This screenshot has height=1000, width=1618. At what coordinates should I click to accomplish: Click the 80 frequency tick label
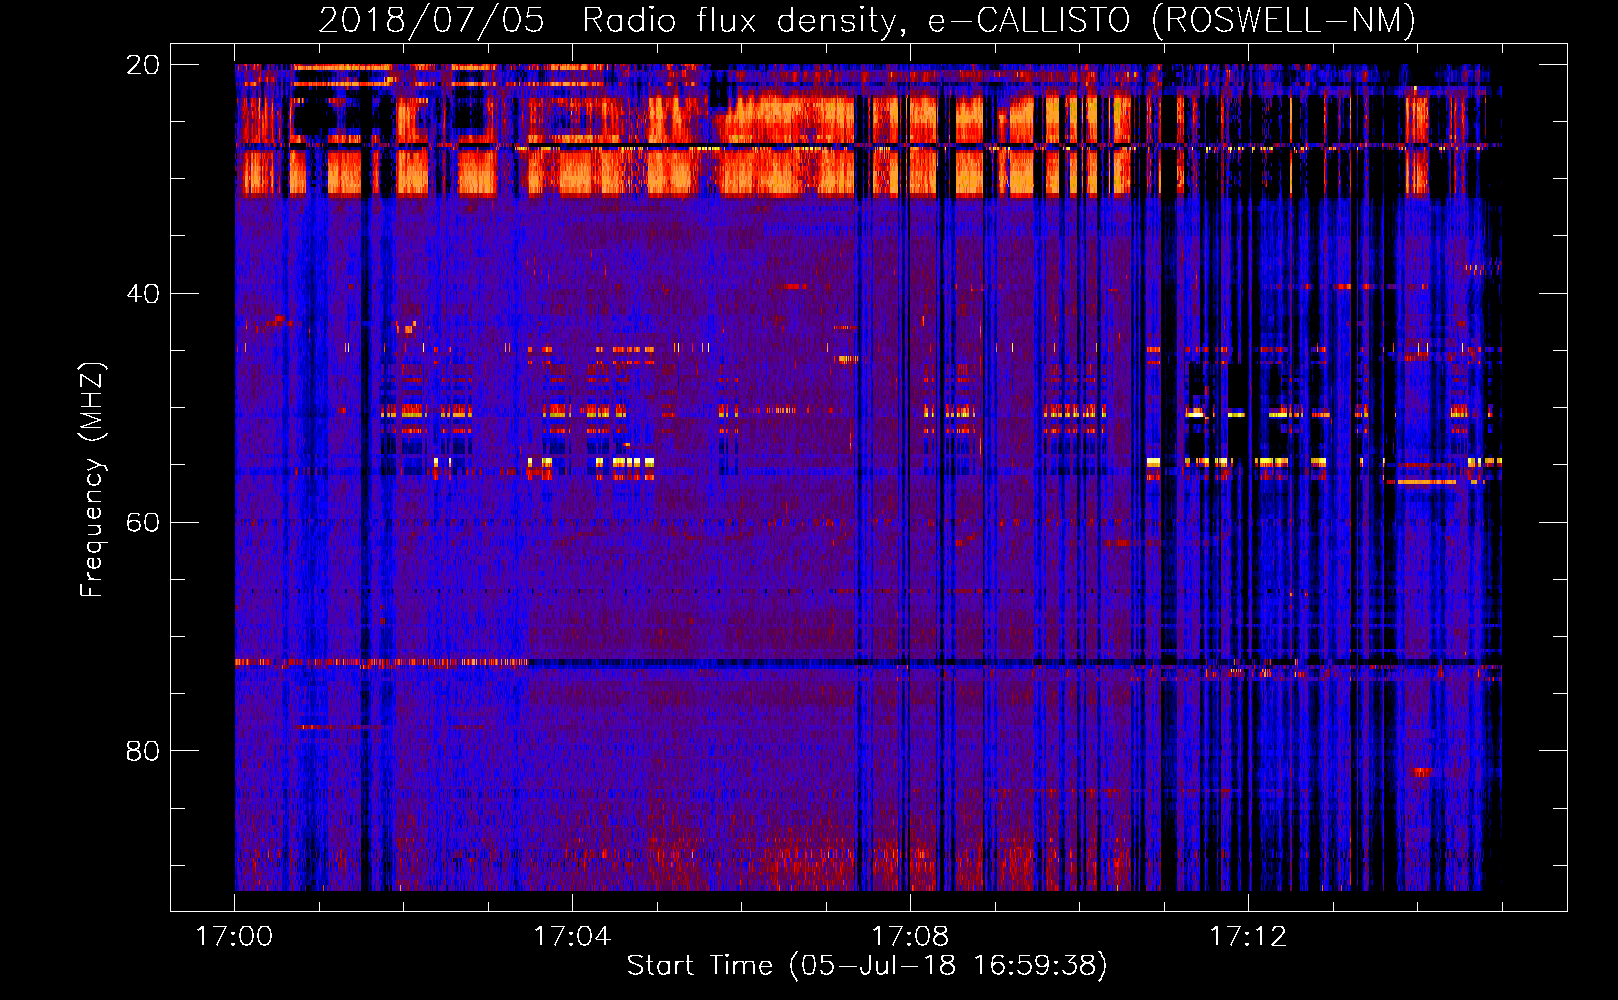(x=143, y=751)
